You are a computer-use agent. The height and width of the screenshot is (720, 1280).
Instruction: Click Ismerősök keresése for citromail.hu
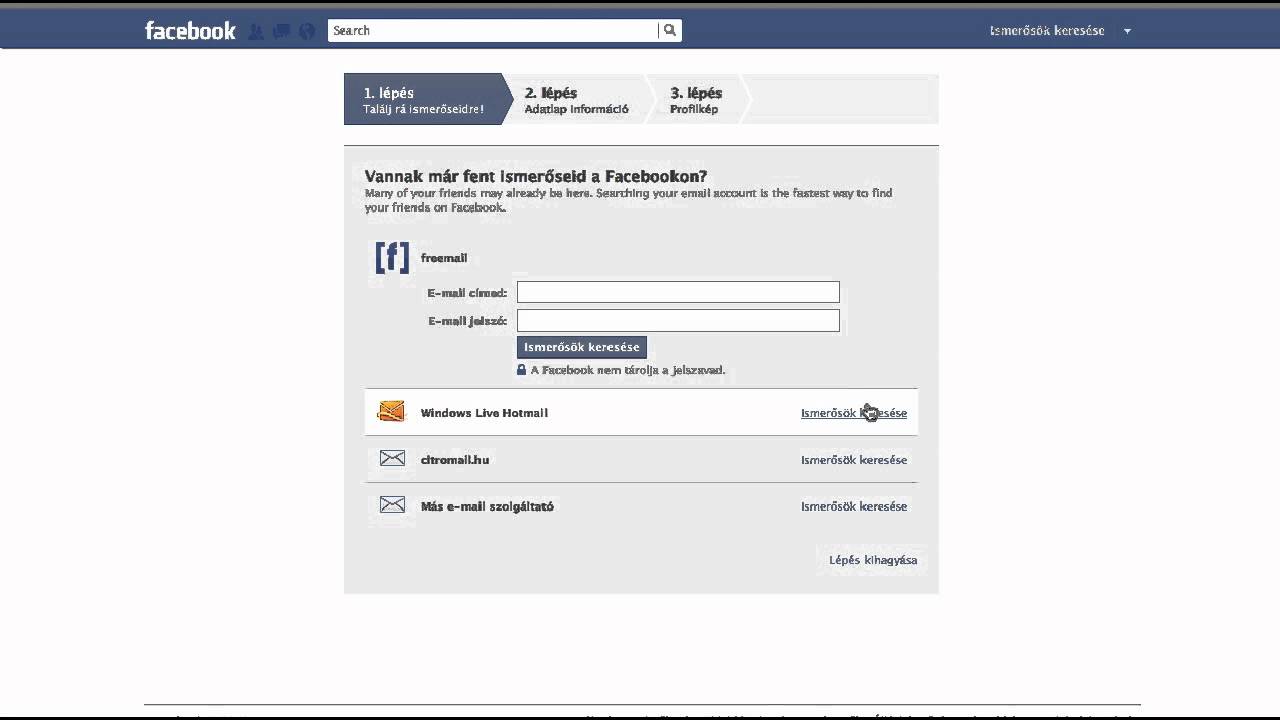tap(854, 460)
